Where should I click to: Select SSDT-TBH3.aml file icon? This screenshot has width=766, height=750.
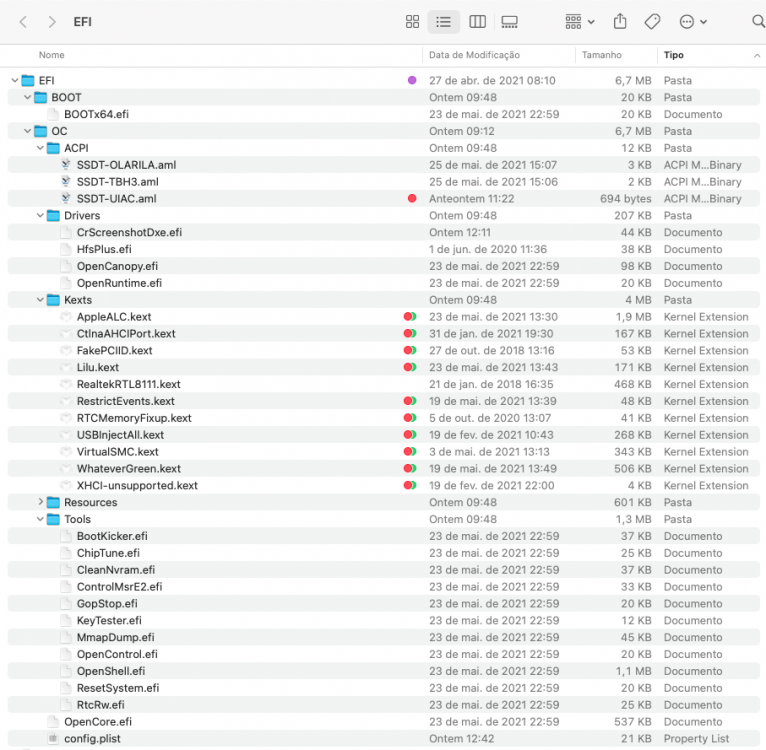pyautogui.click(x=66, y=182)
